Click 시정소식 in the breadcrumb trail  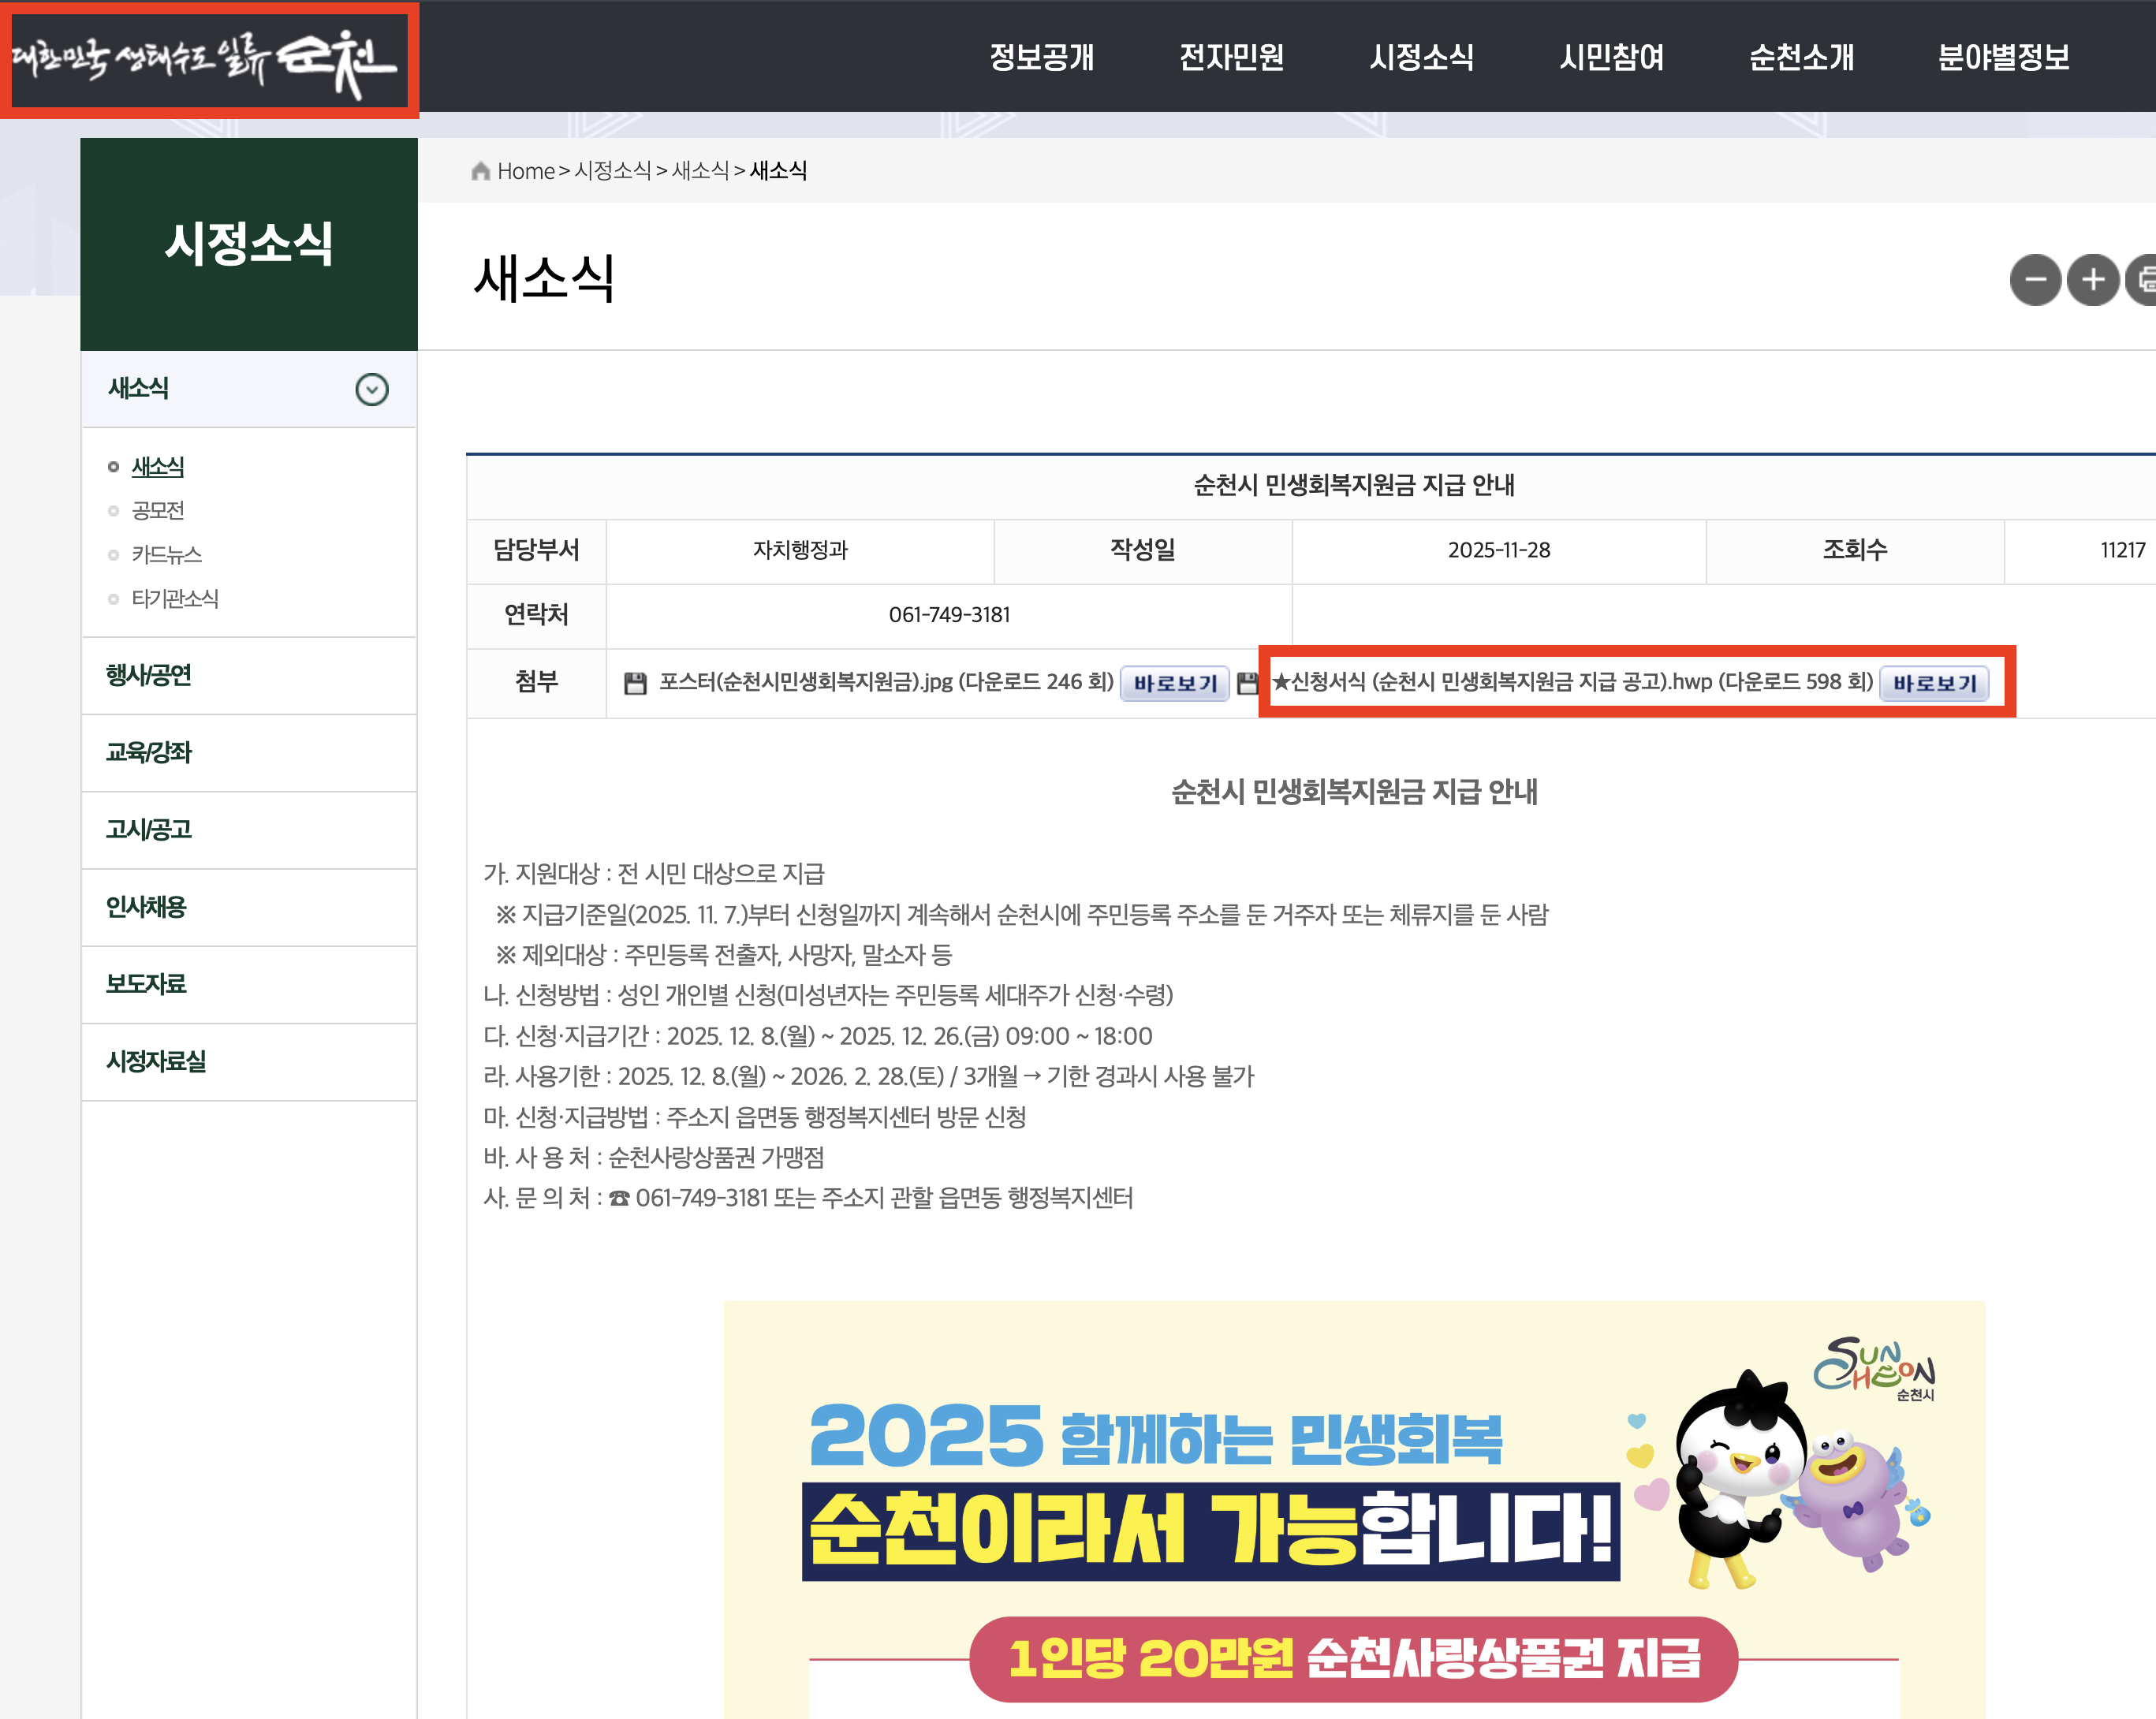pos(612,171)
